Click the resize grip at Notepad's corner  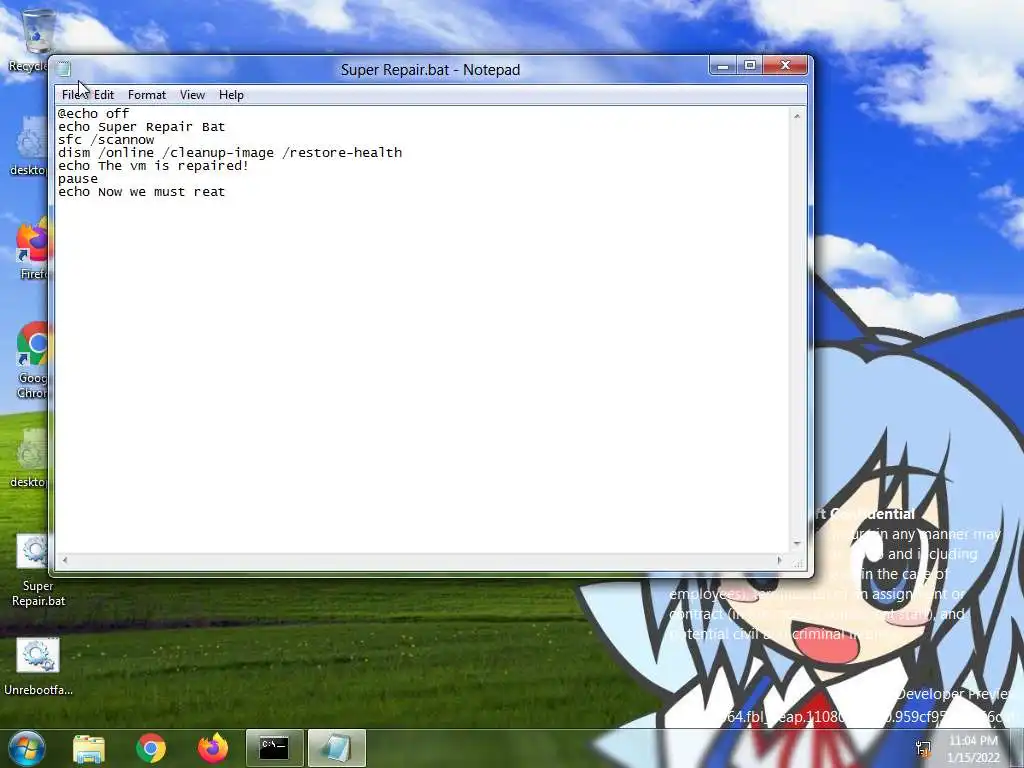coord(798,562)
